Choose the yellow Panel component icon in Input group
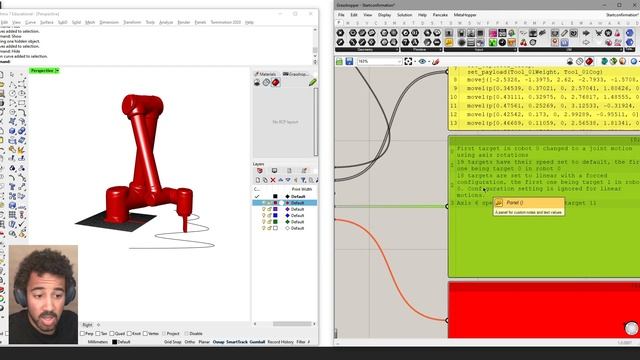Viewport: 640px width, 360px height. coord(449,42)
